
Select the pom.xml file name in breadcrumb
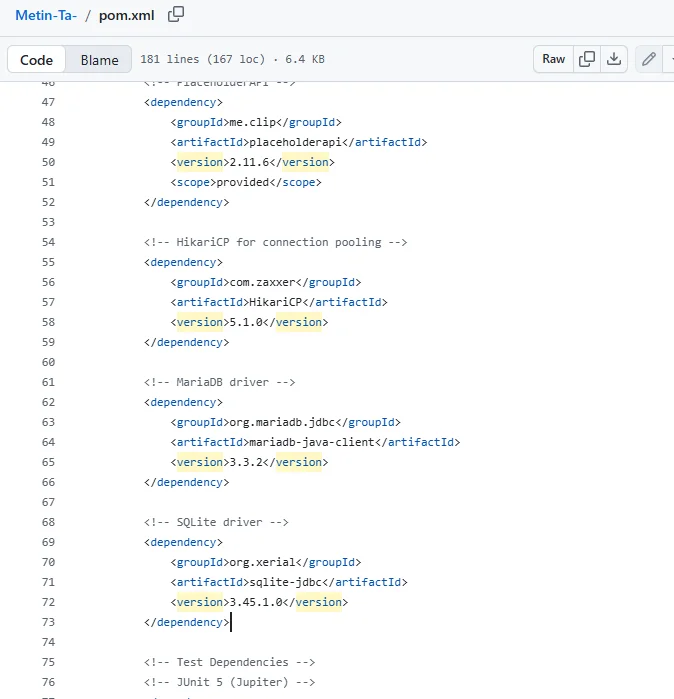(x=127, y=16)
